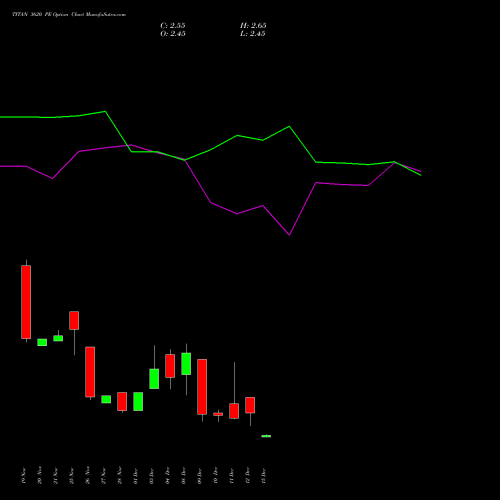
Task: Click the 12 Dec date label
Action: (x=248, y=475)
